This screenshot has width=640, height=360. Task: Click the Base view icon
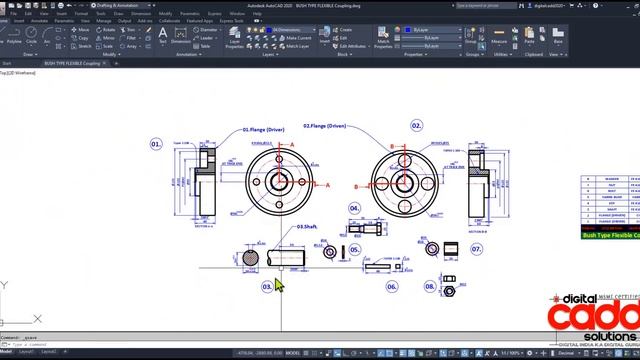pos(558,36)
